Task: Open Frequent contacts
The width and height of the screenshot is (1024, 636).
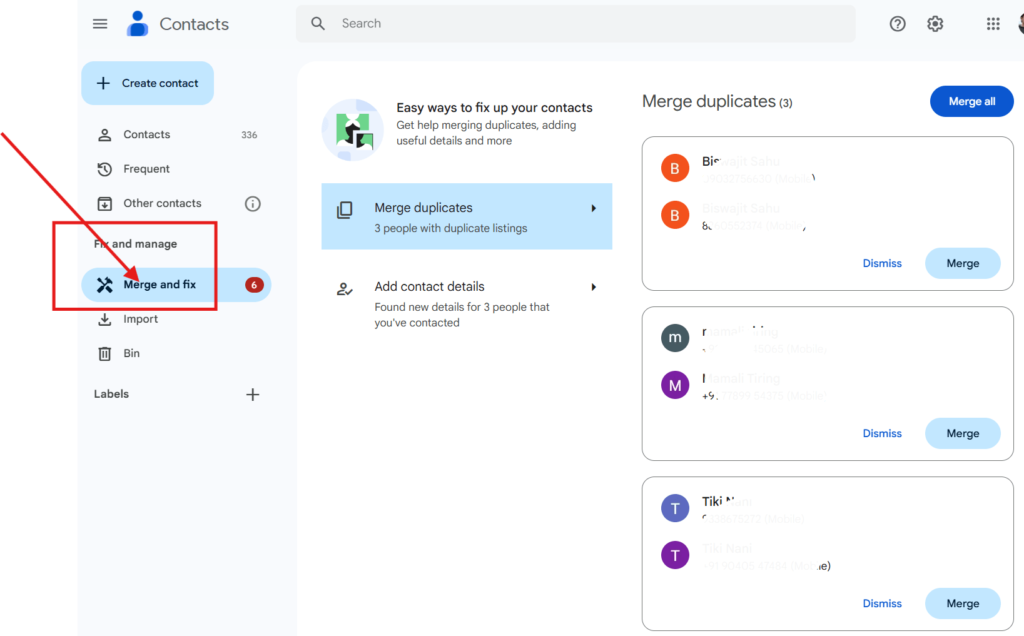Action: point(176,169)
